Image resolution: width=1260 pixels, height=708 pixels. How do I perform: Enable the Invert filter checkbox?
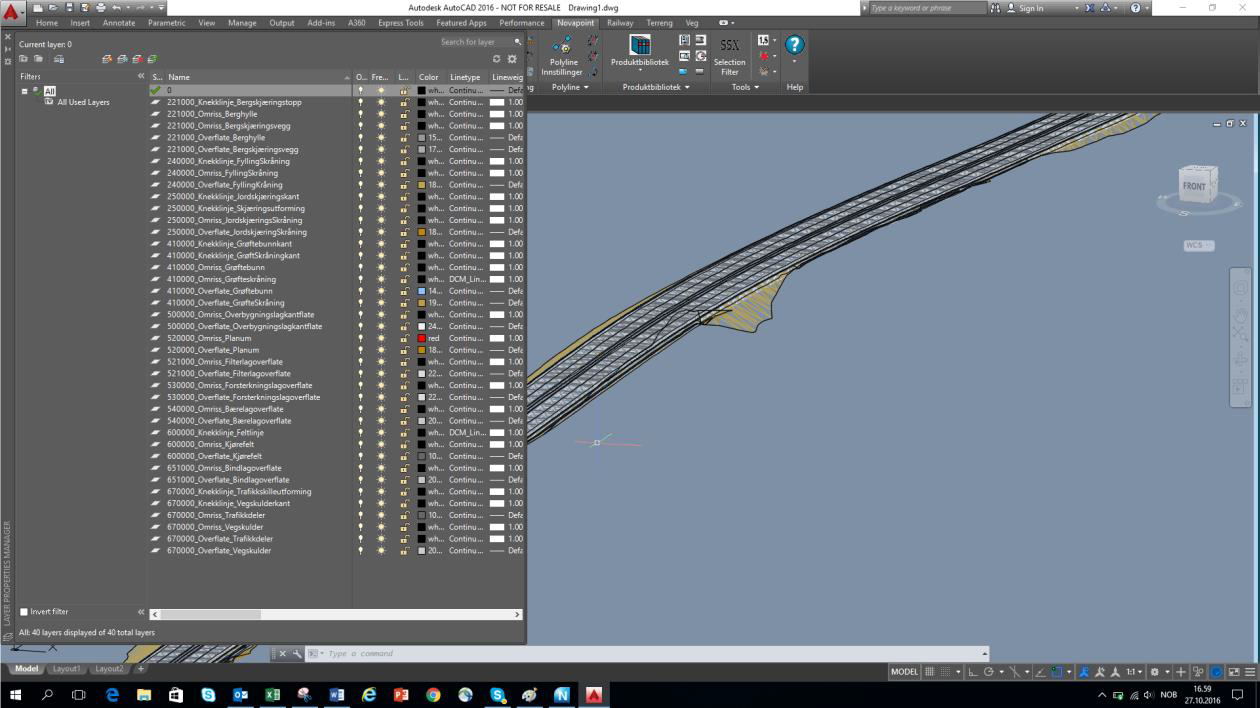[x=24, y=612]
